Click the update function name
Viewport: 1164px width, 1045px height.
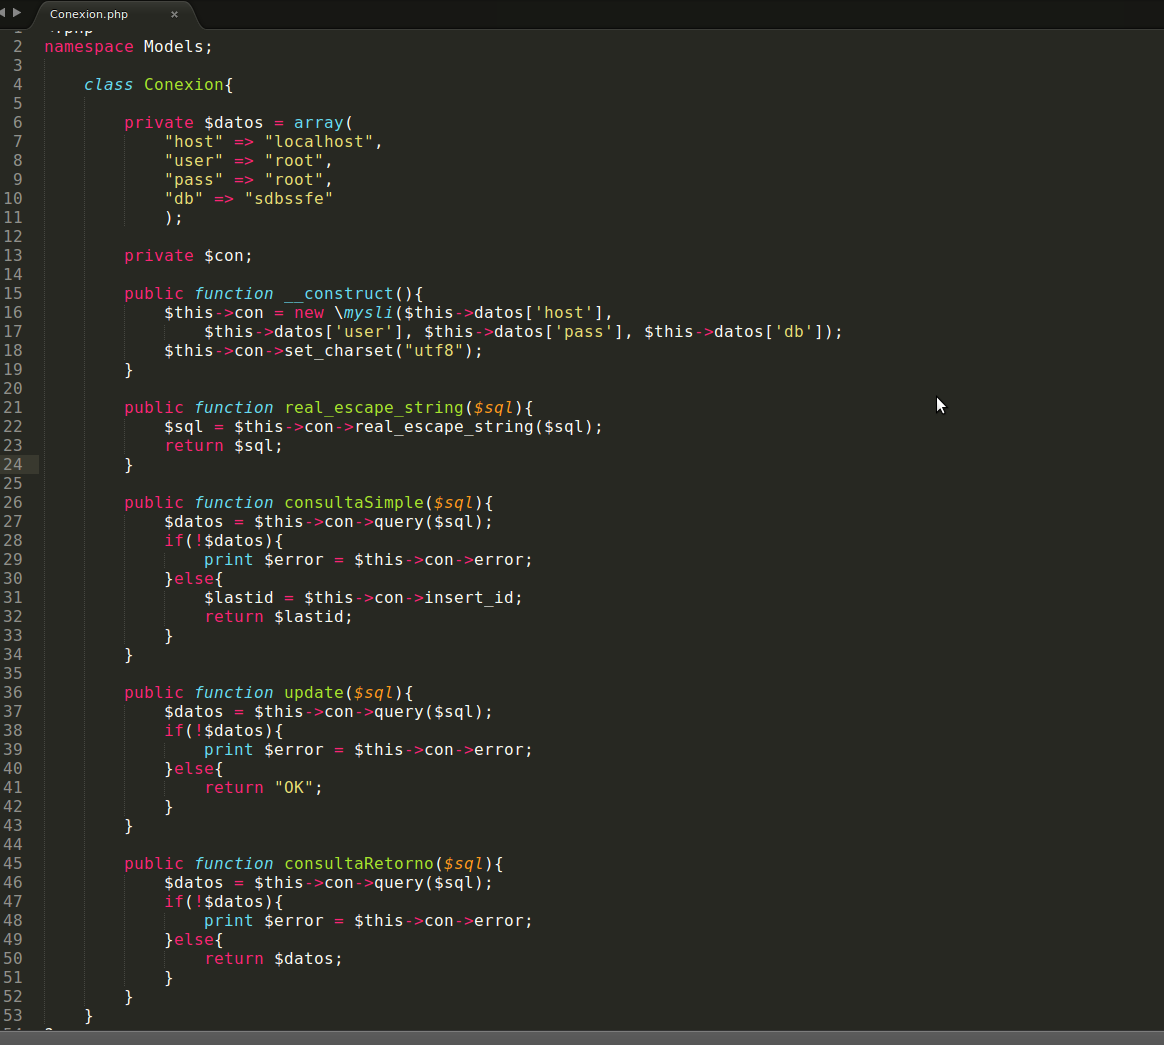[x=313, y=692]
